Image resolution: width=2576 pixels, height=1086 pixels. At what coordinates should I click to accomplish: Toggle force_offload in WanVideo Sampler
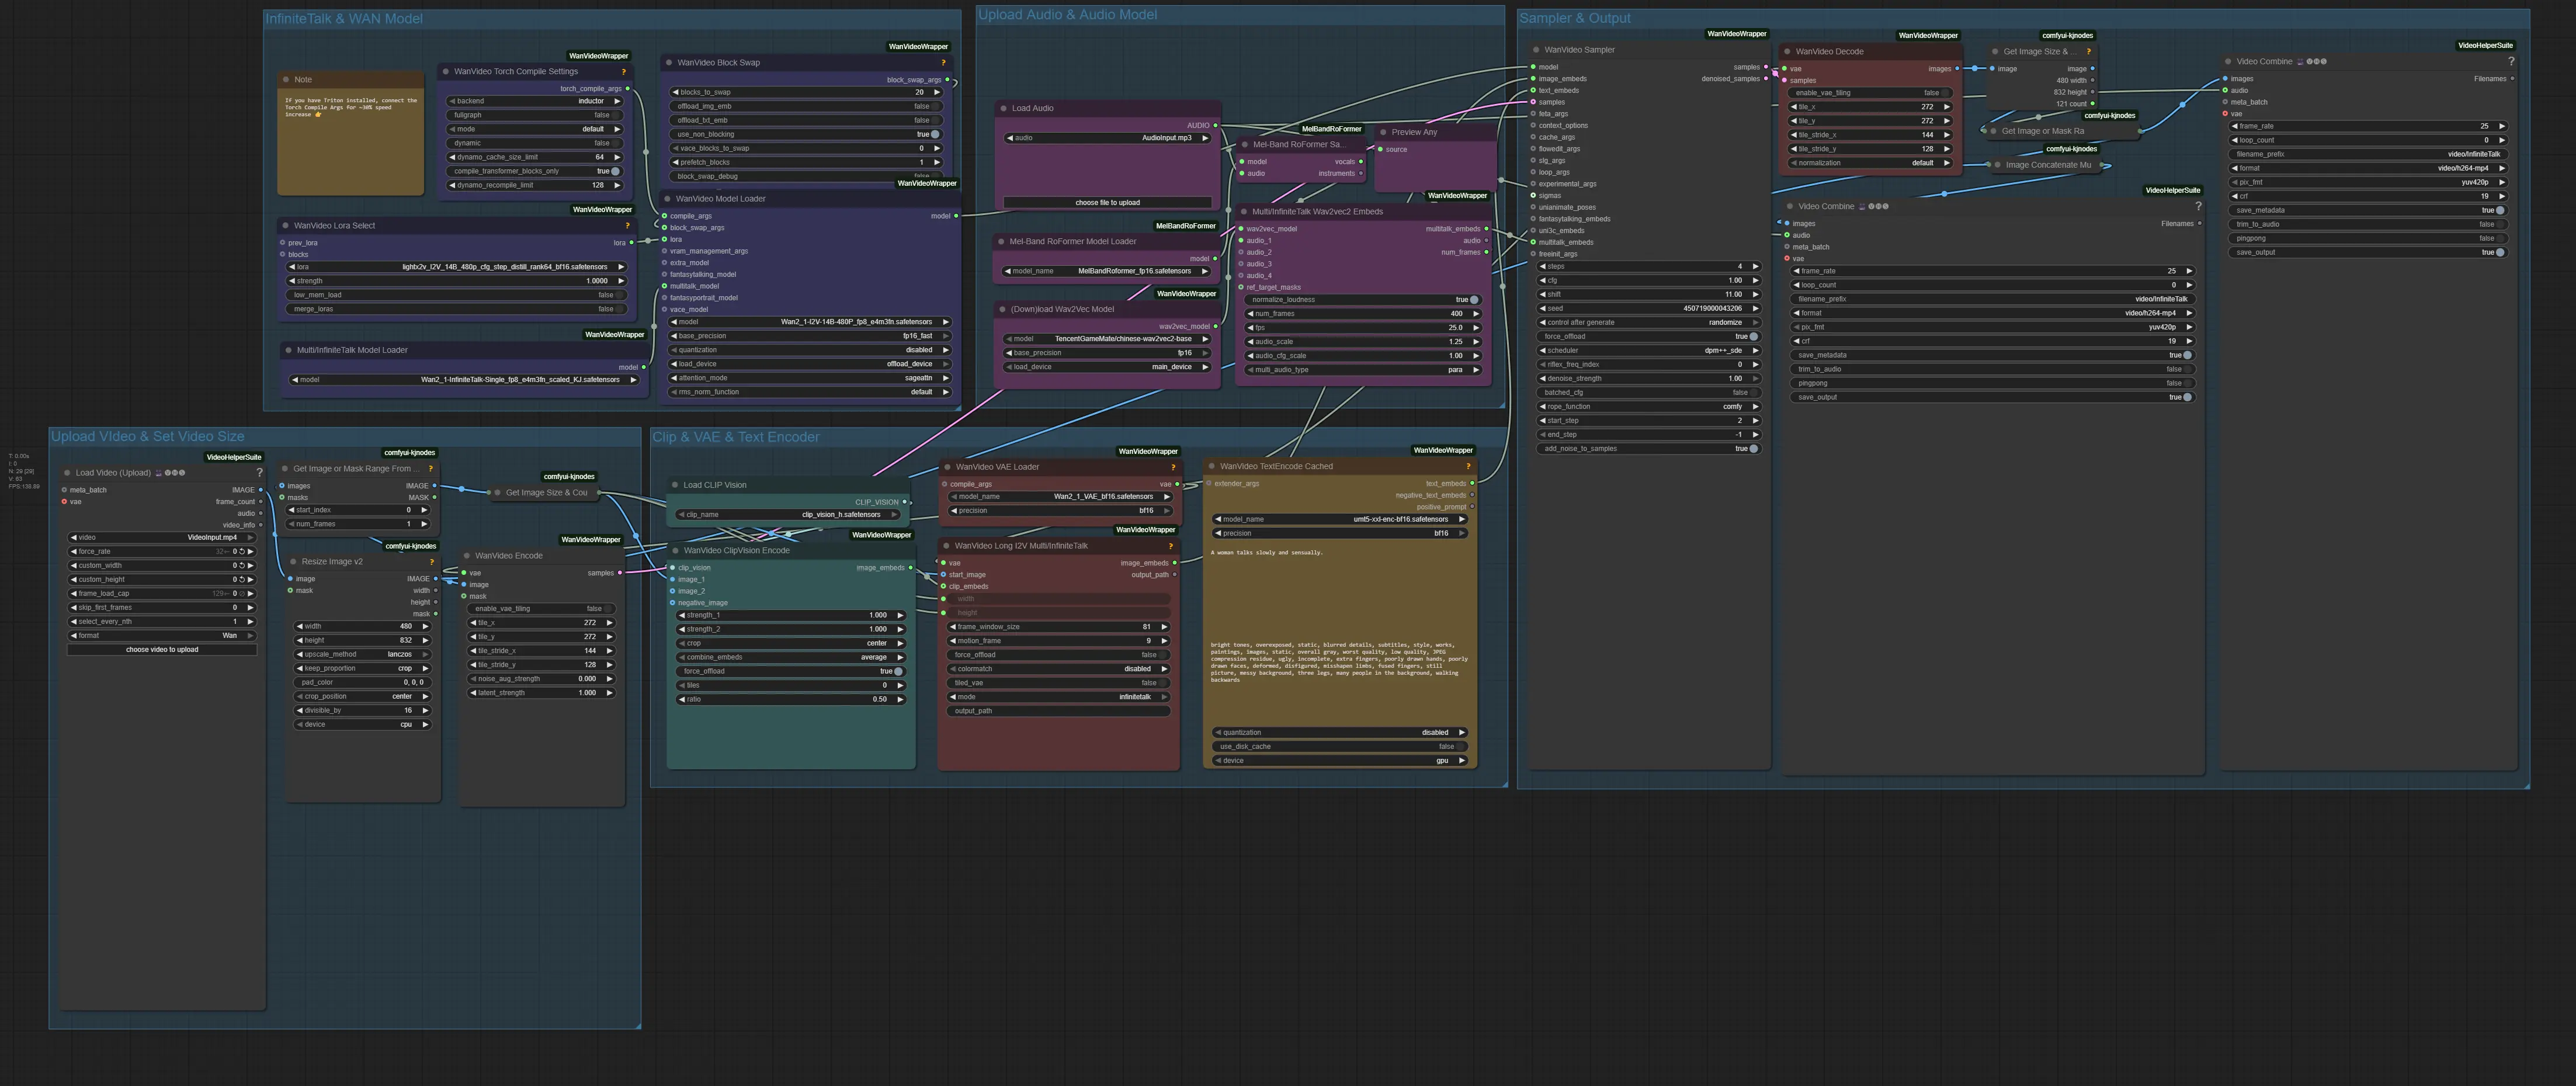[x=1753, y=337]
